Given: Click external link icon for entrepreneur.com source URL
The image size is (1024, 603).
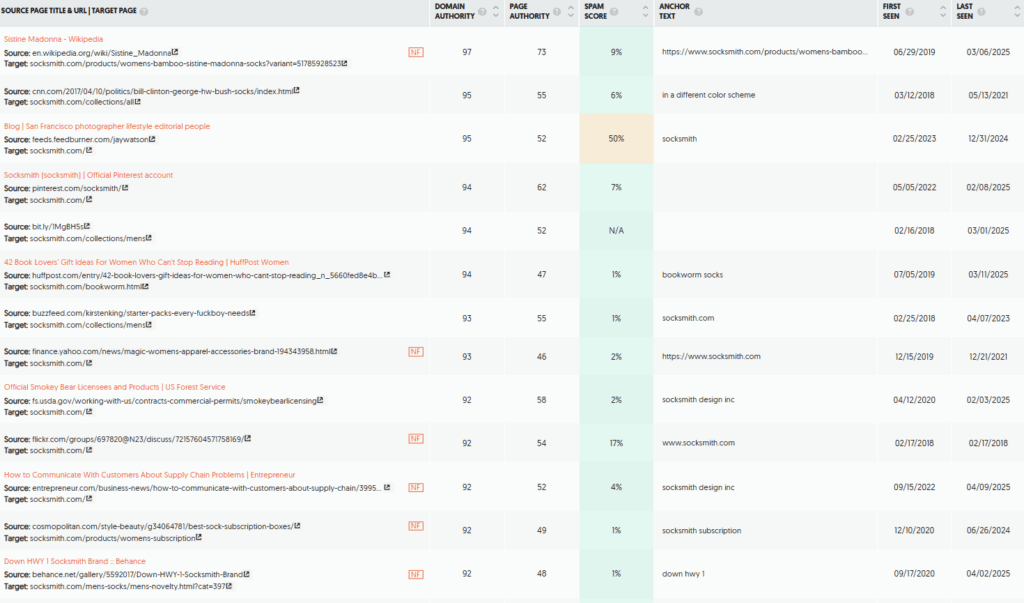Looking at the screenshot, I should 387,487.
